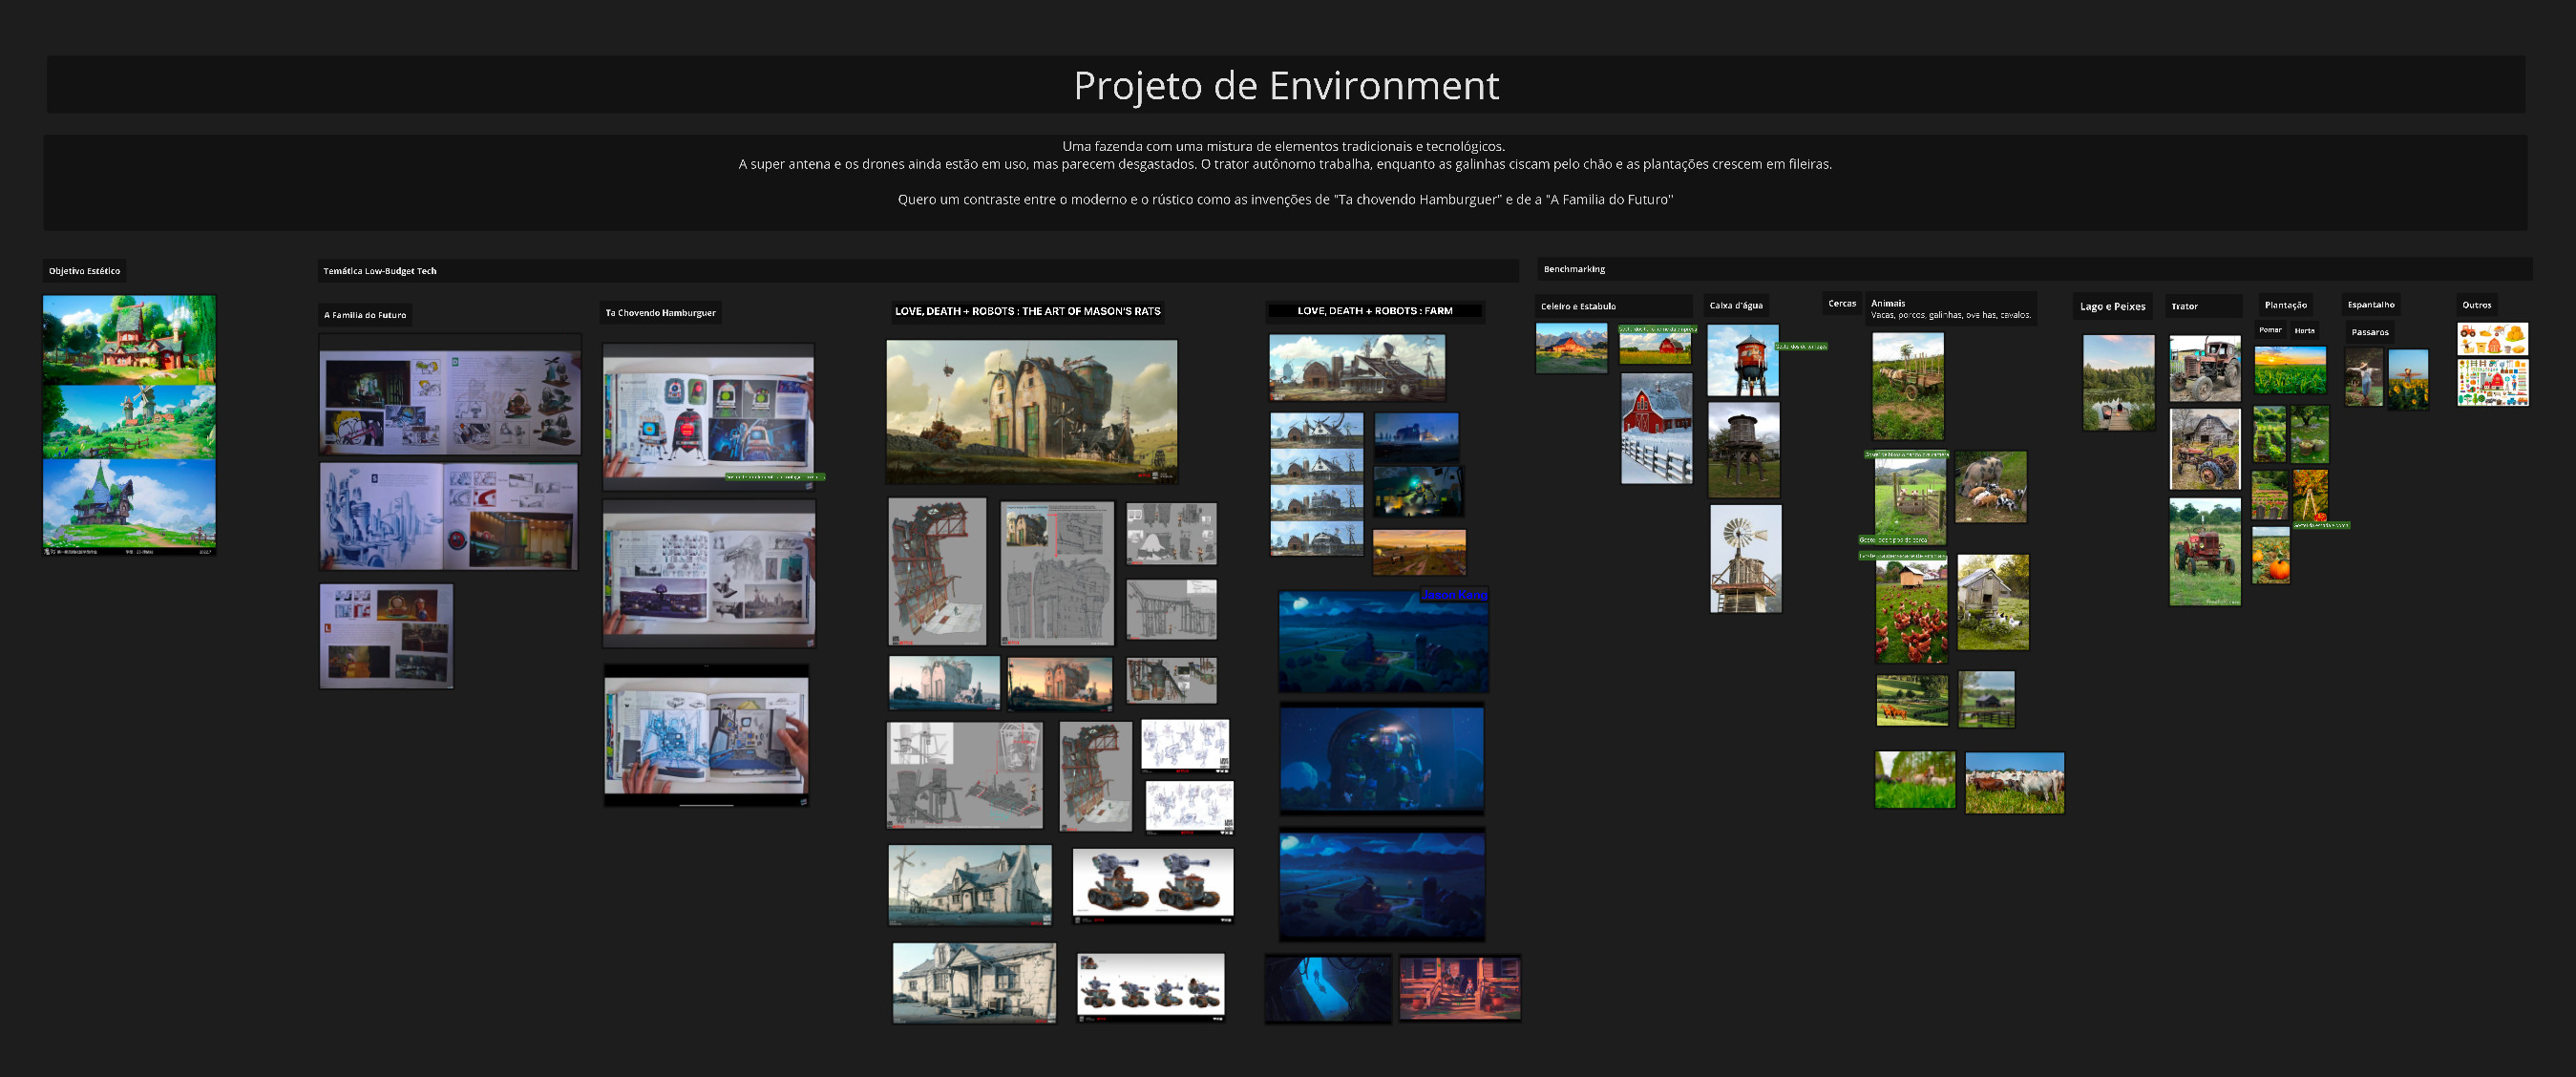This screenshot has height=1077, width=2576.
Task: Select the four-robot lineup concept image
Action: tap(1150, 987)
